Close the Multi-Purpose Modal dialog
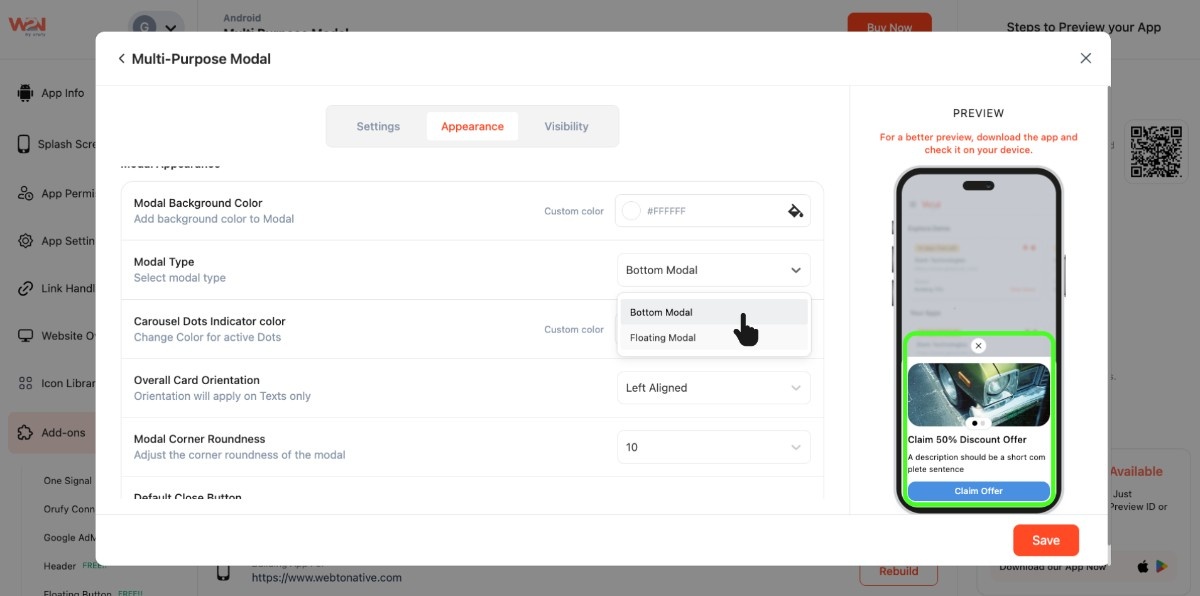This screenshot has width=1200, height=596. pyautogui.click(x=1085, y=59)
